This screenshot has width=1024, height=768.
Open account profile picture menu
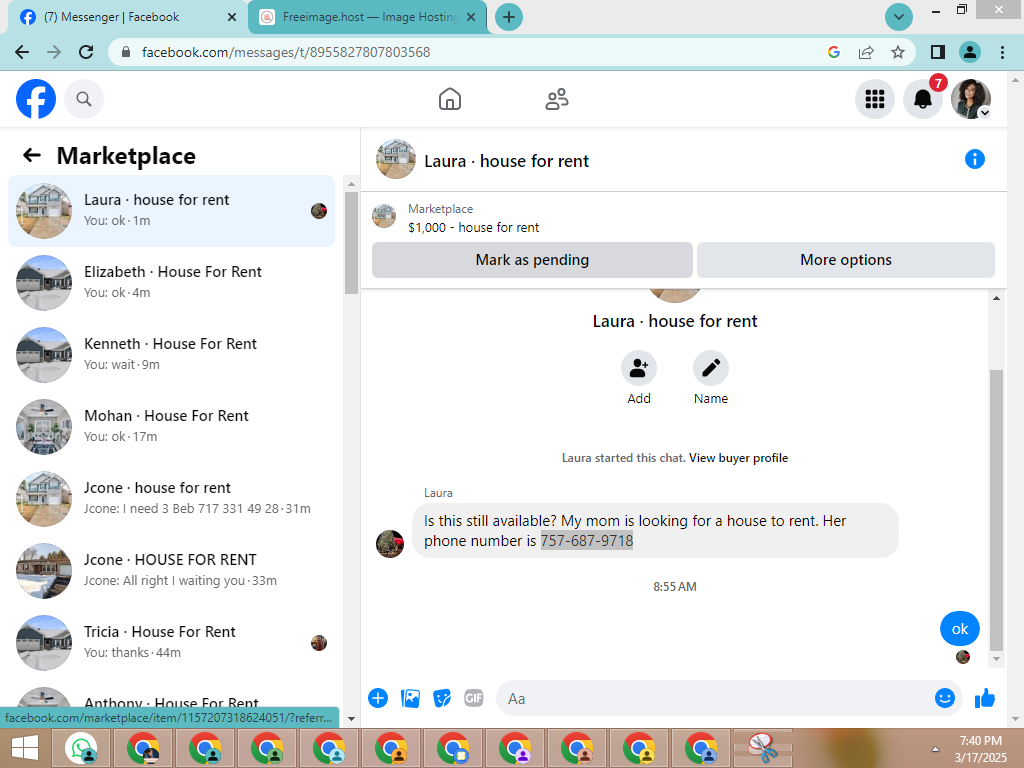click(x=971, y=99)
